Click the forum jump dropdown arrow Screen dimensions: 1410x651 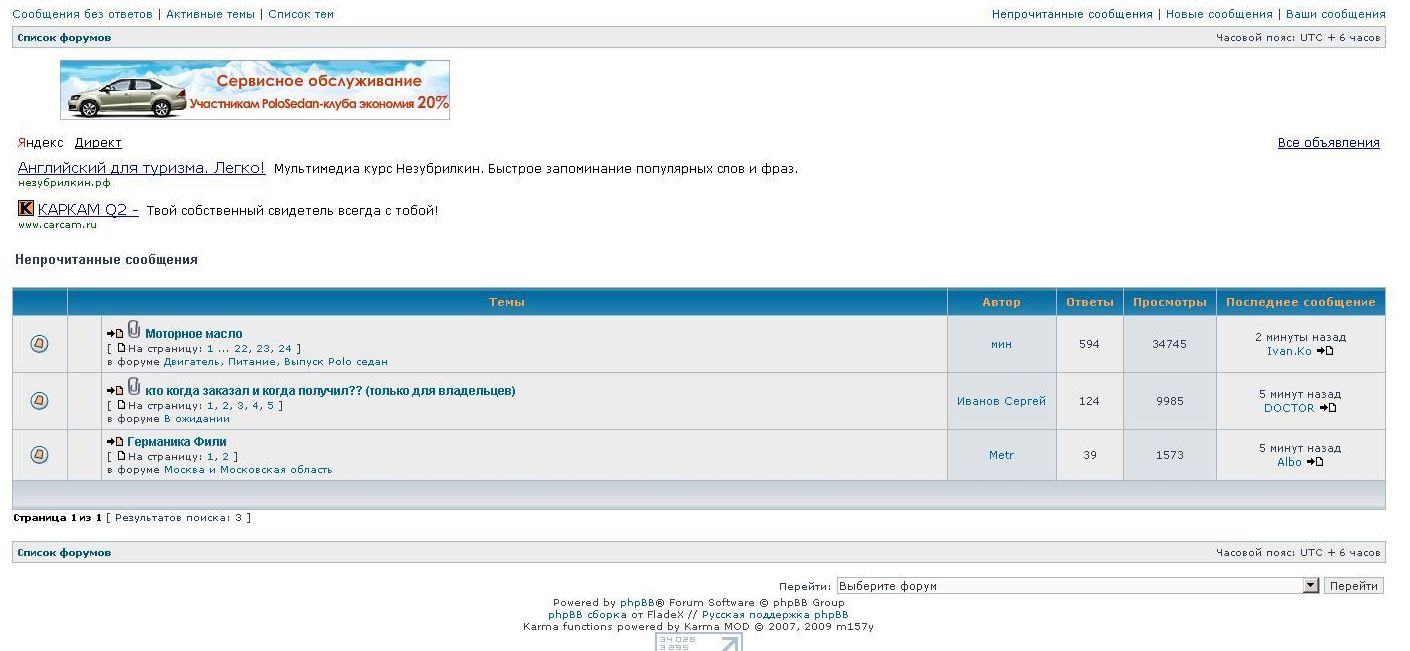click(1311, 586)
